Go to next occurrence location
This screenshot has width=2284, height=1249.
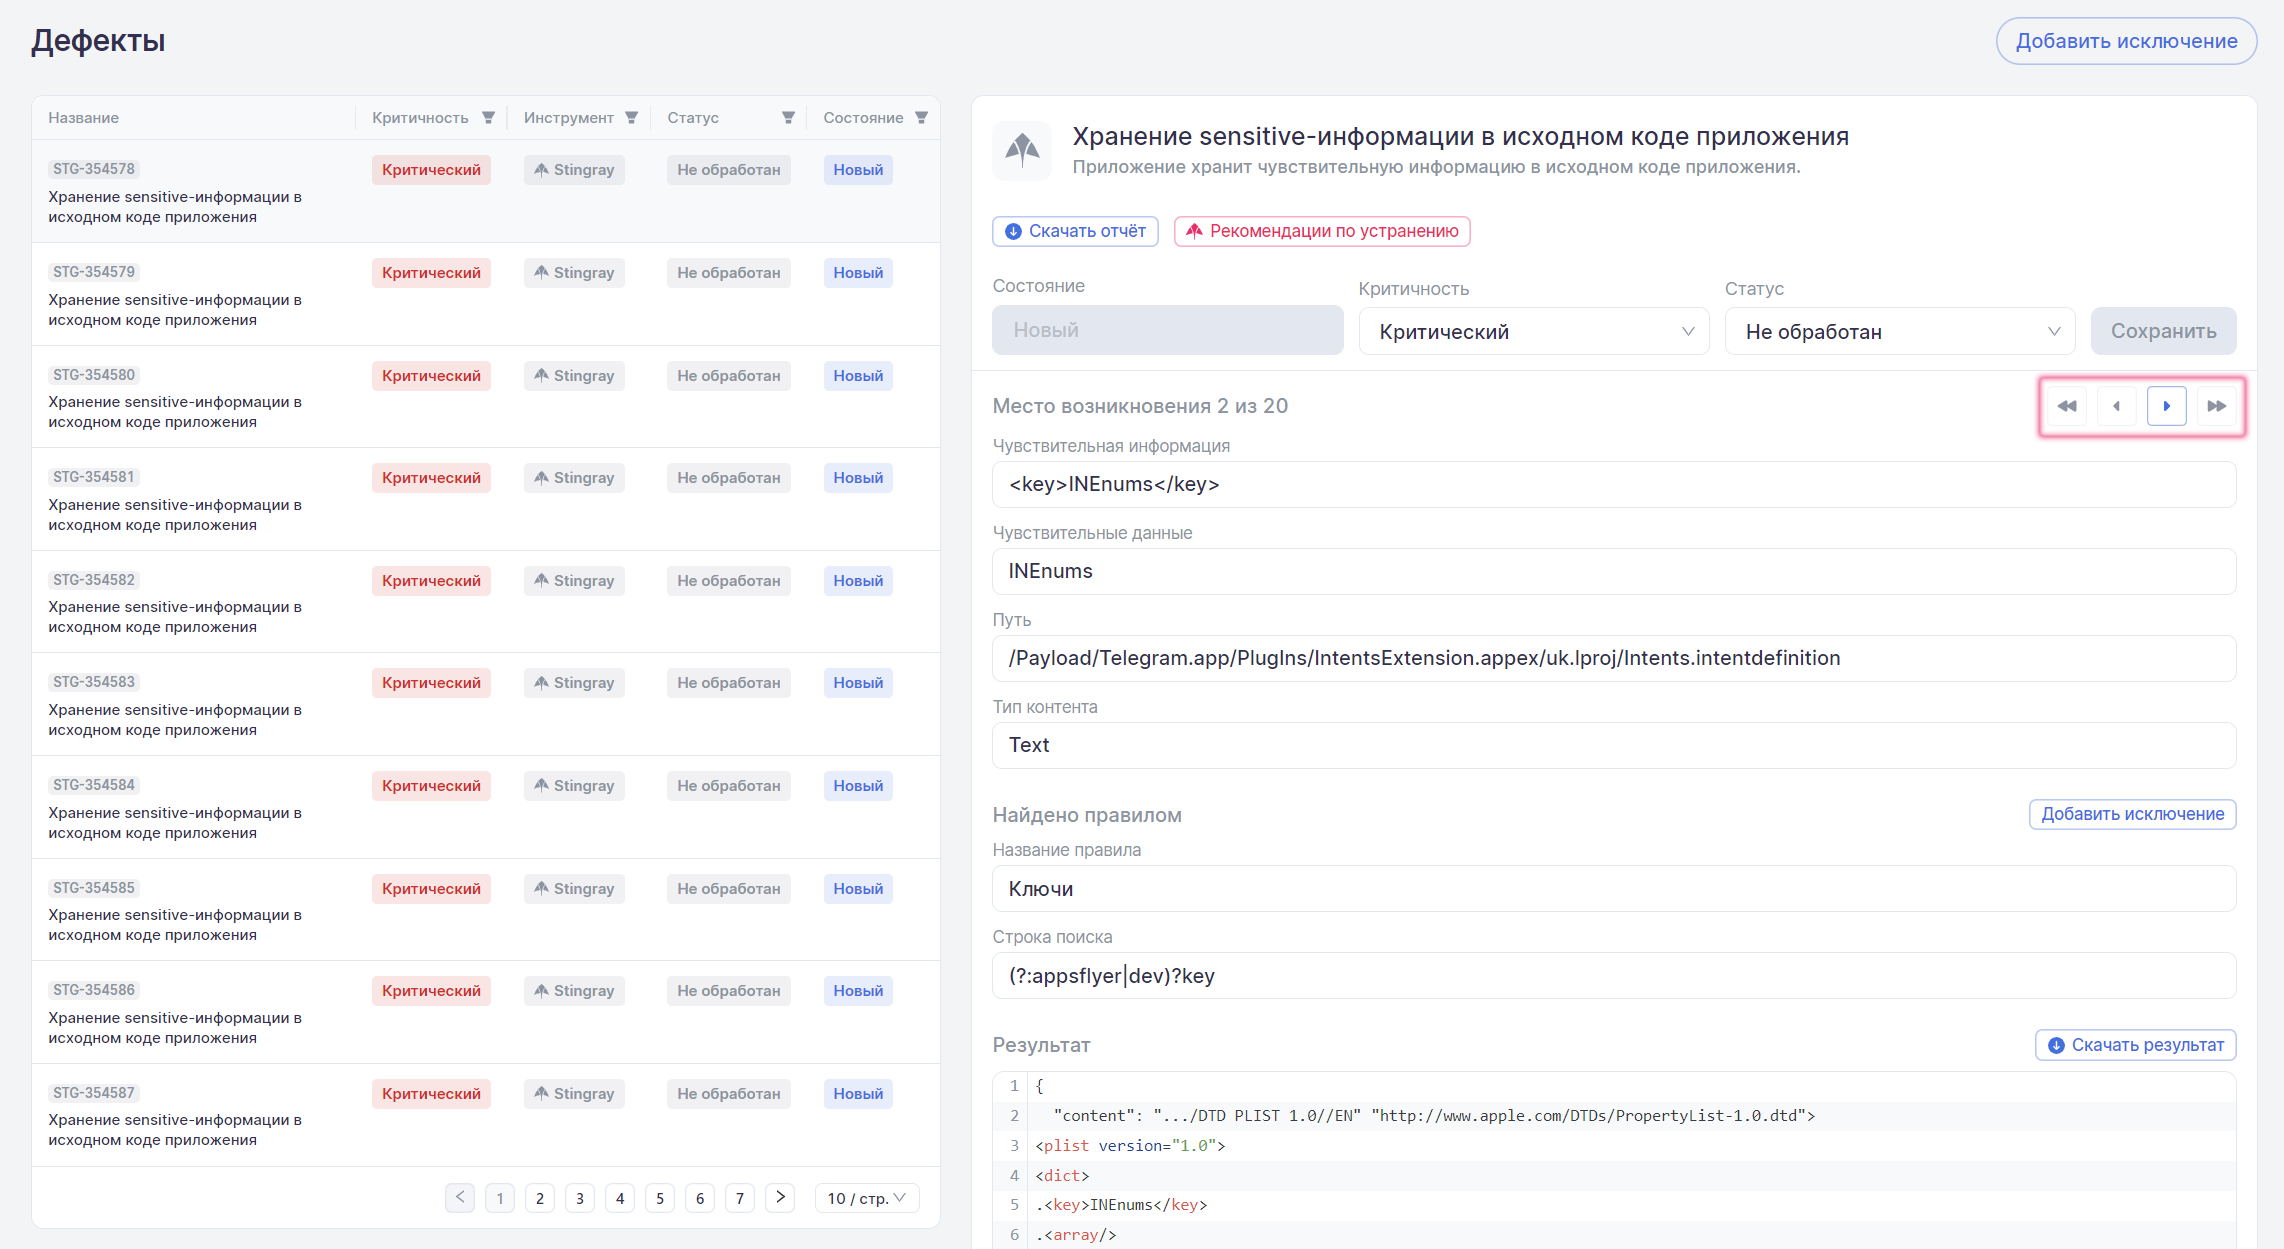click(x=2166, y=406)
